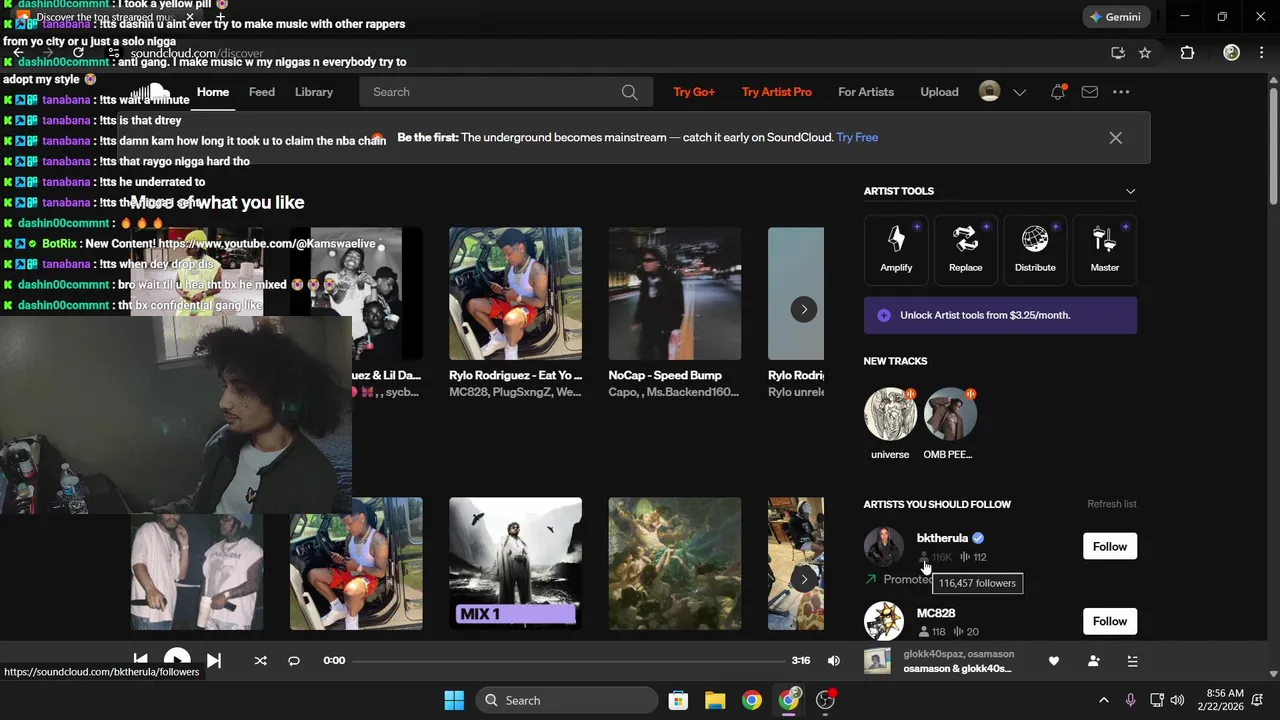Like the currently playing track
1280x720 pixels.
(1053, 661)
